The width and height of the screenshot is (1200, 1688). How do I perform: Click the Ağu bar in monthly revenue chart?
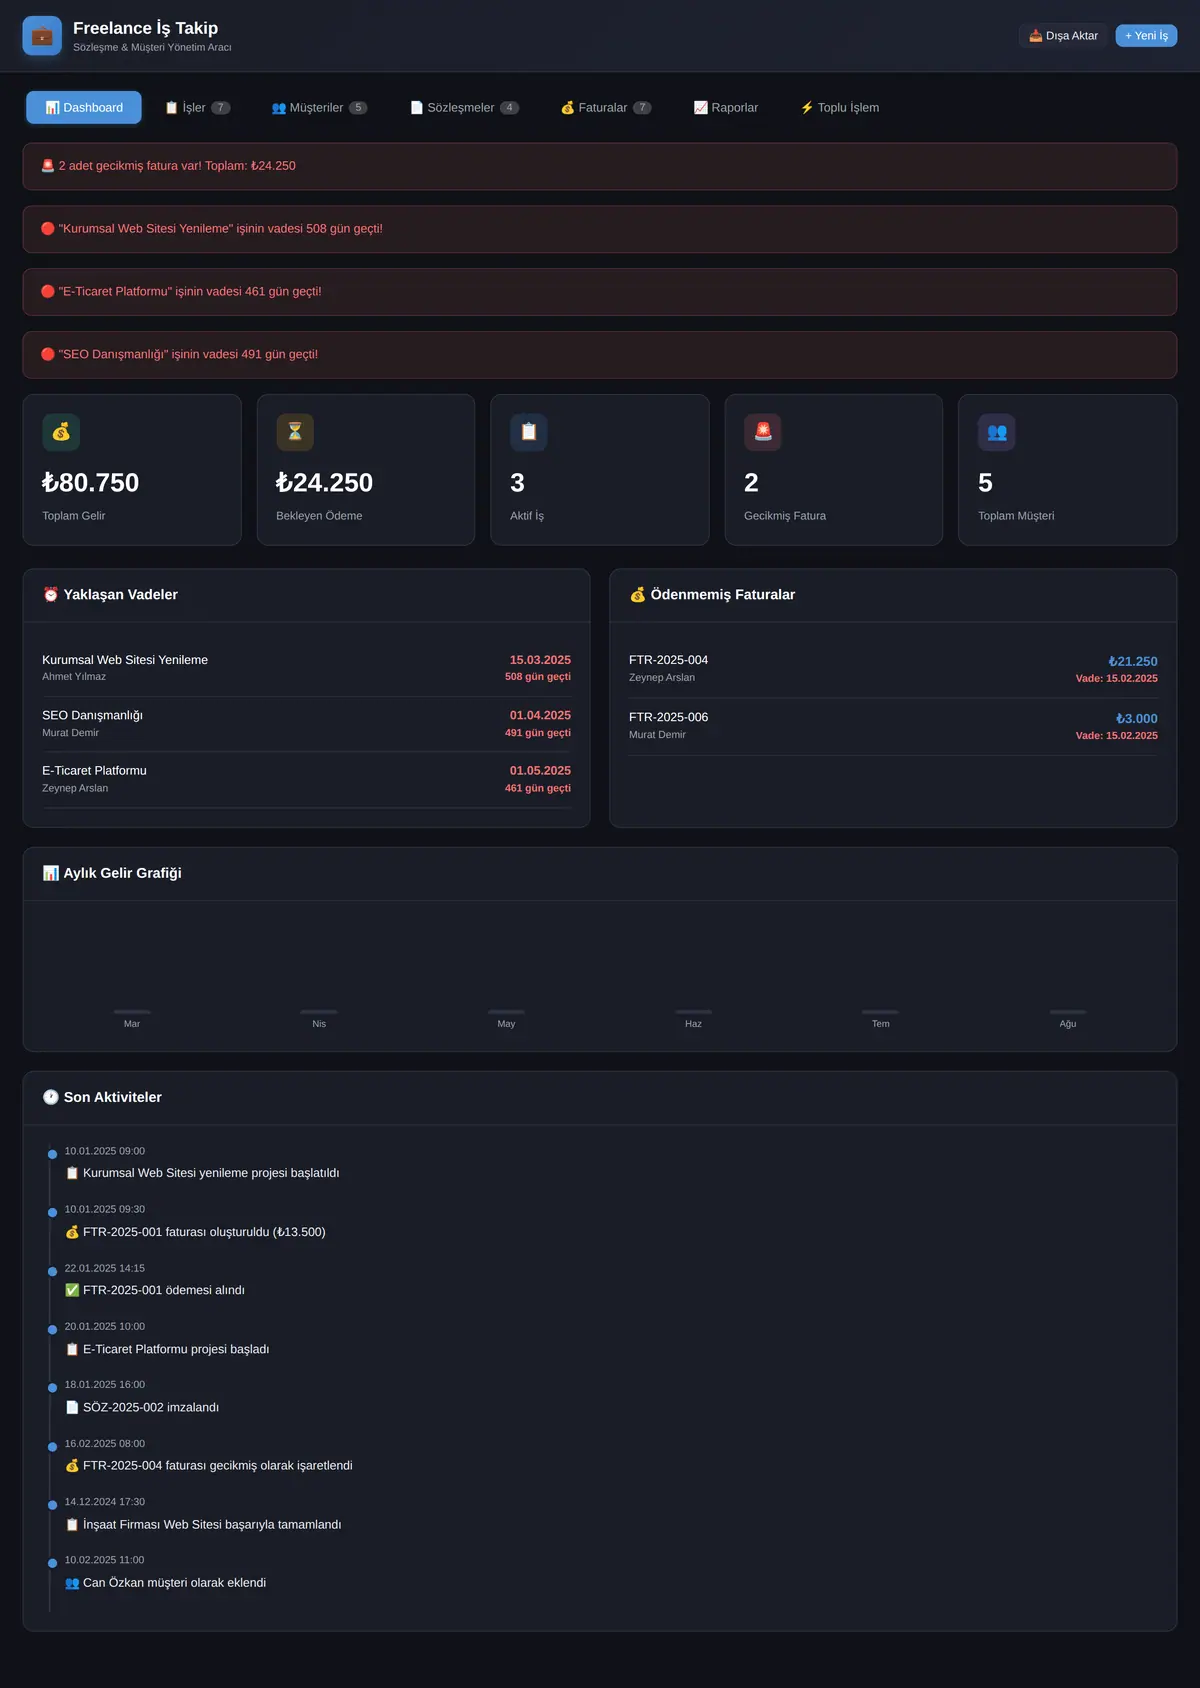(x=1068, y=1012)
